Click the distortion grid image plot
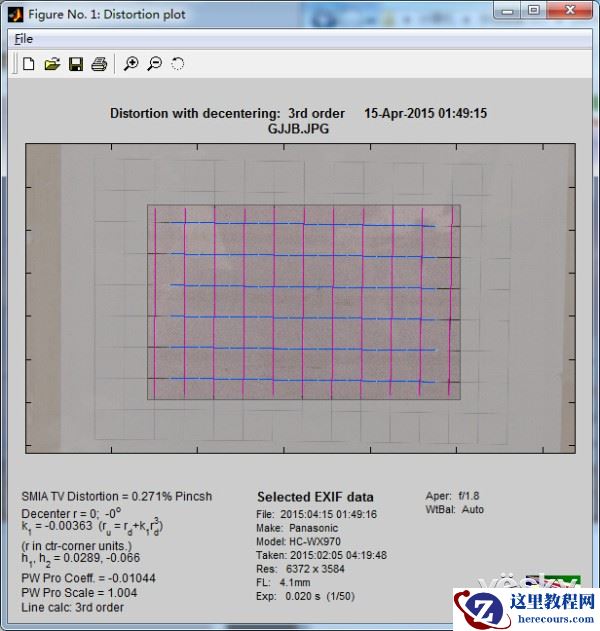This screenshot has width=600, height=631. 300,298
